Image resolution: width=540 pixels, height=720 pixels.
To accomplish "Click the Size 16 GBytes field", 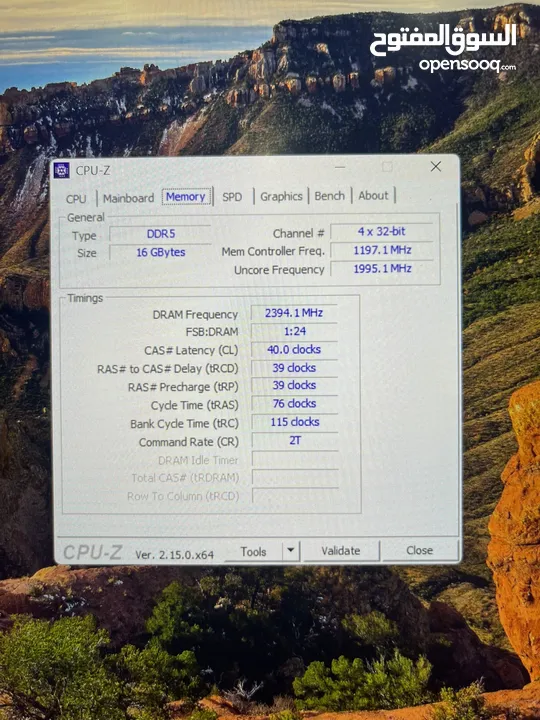I will [160, 252].
